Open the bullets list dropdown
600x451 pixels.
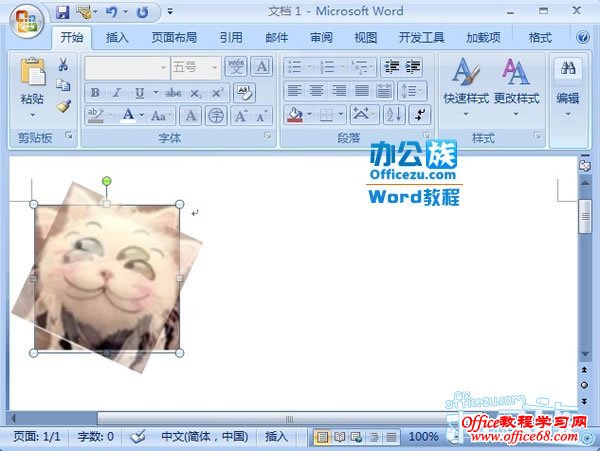pos(310,67)
